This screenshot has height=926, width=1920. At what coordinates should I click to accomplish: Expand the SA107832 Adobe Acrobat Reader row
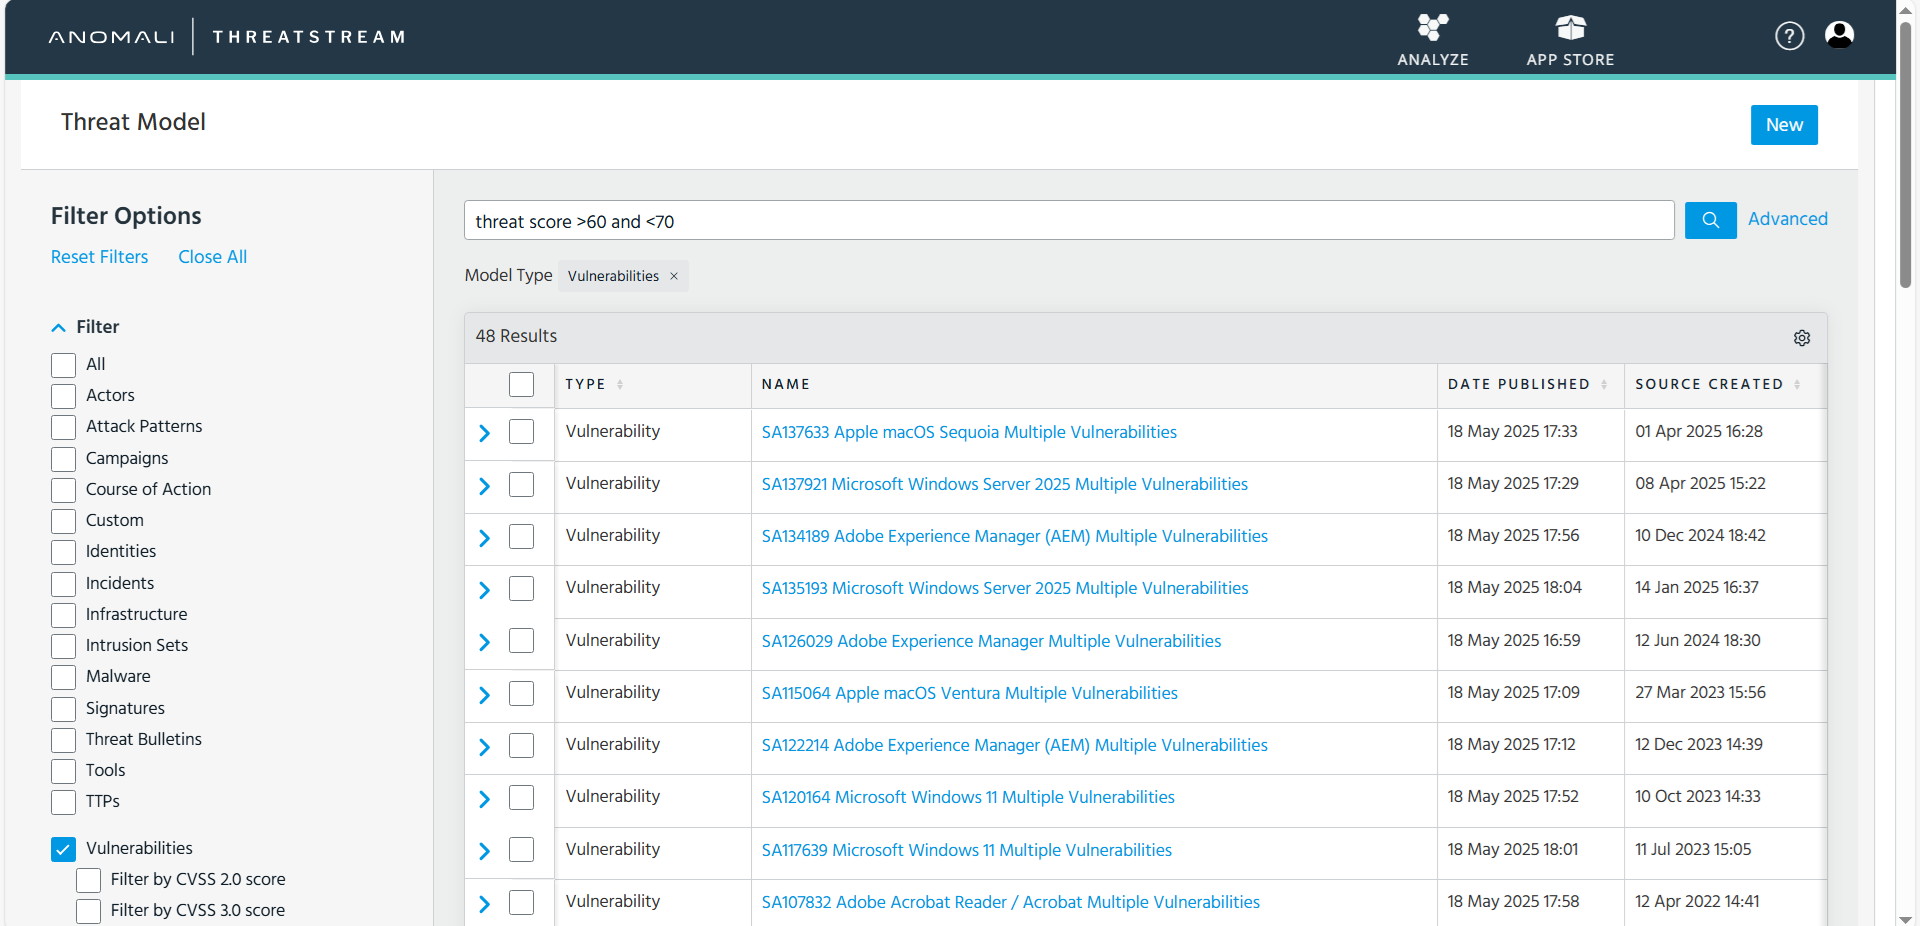click(484, 904)
